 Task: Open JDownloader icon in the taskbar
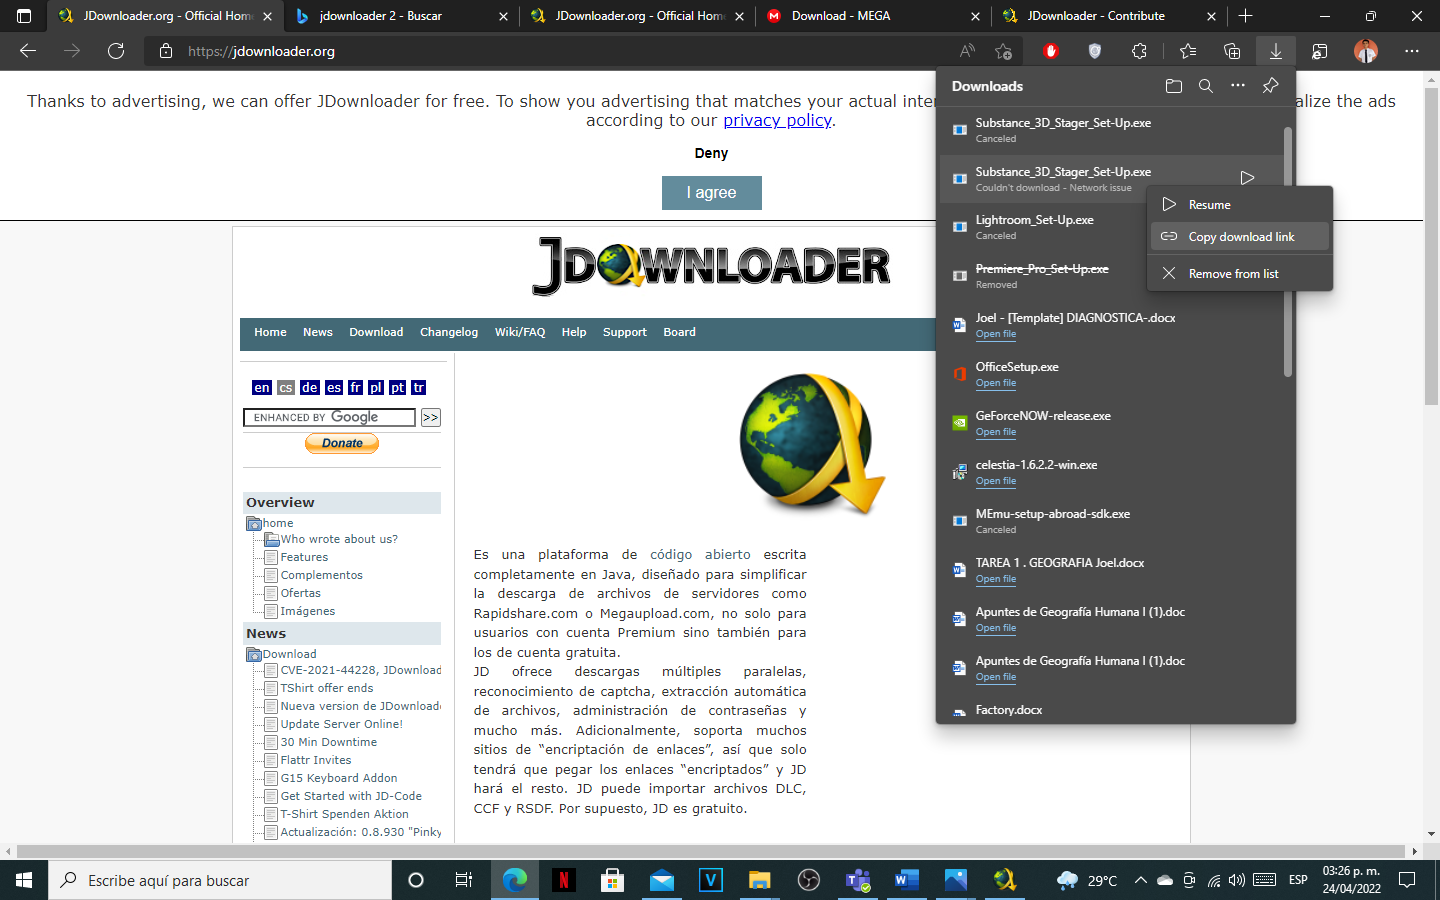[x=1005, y=880]
